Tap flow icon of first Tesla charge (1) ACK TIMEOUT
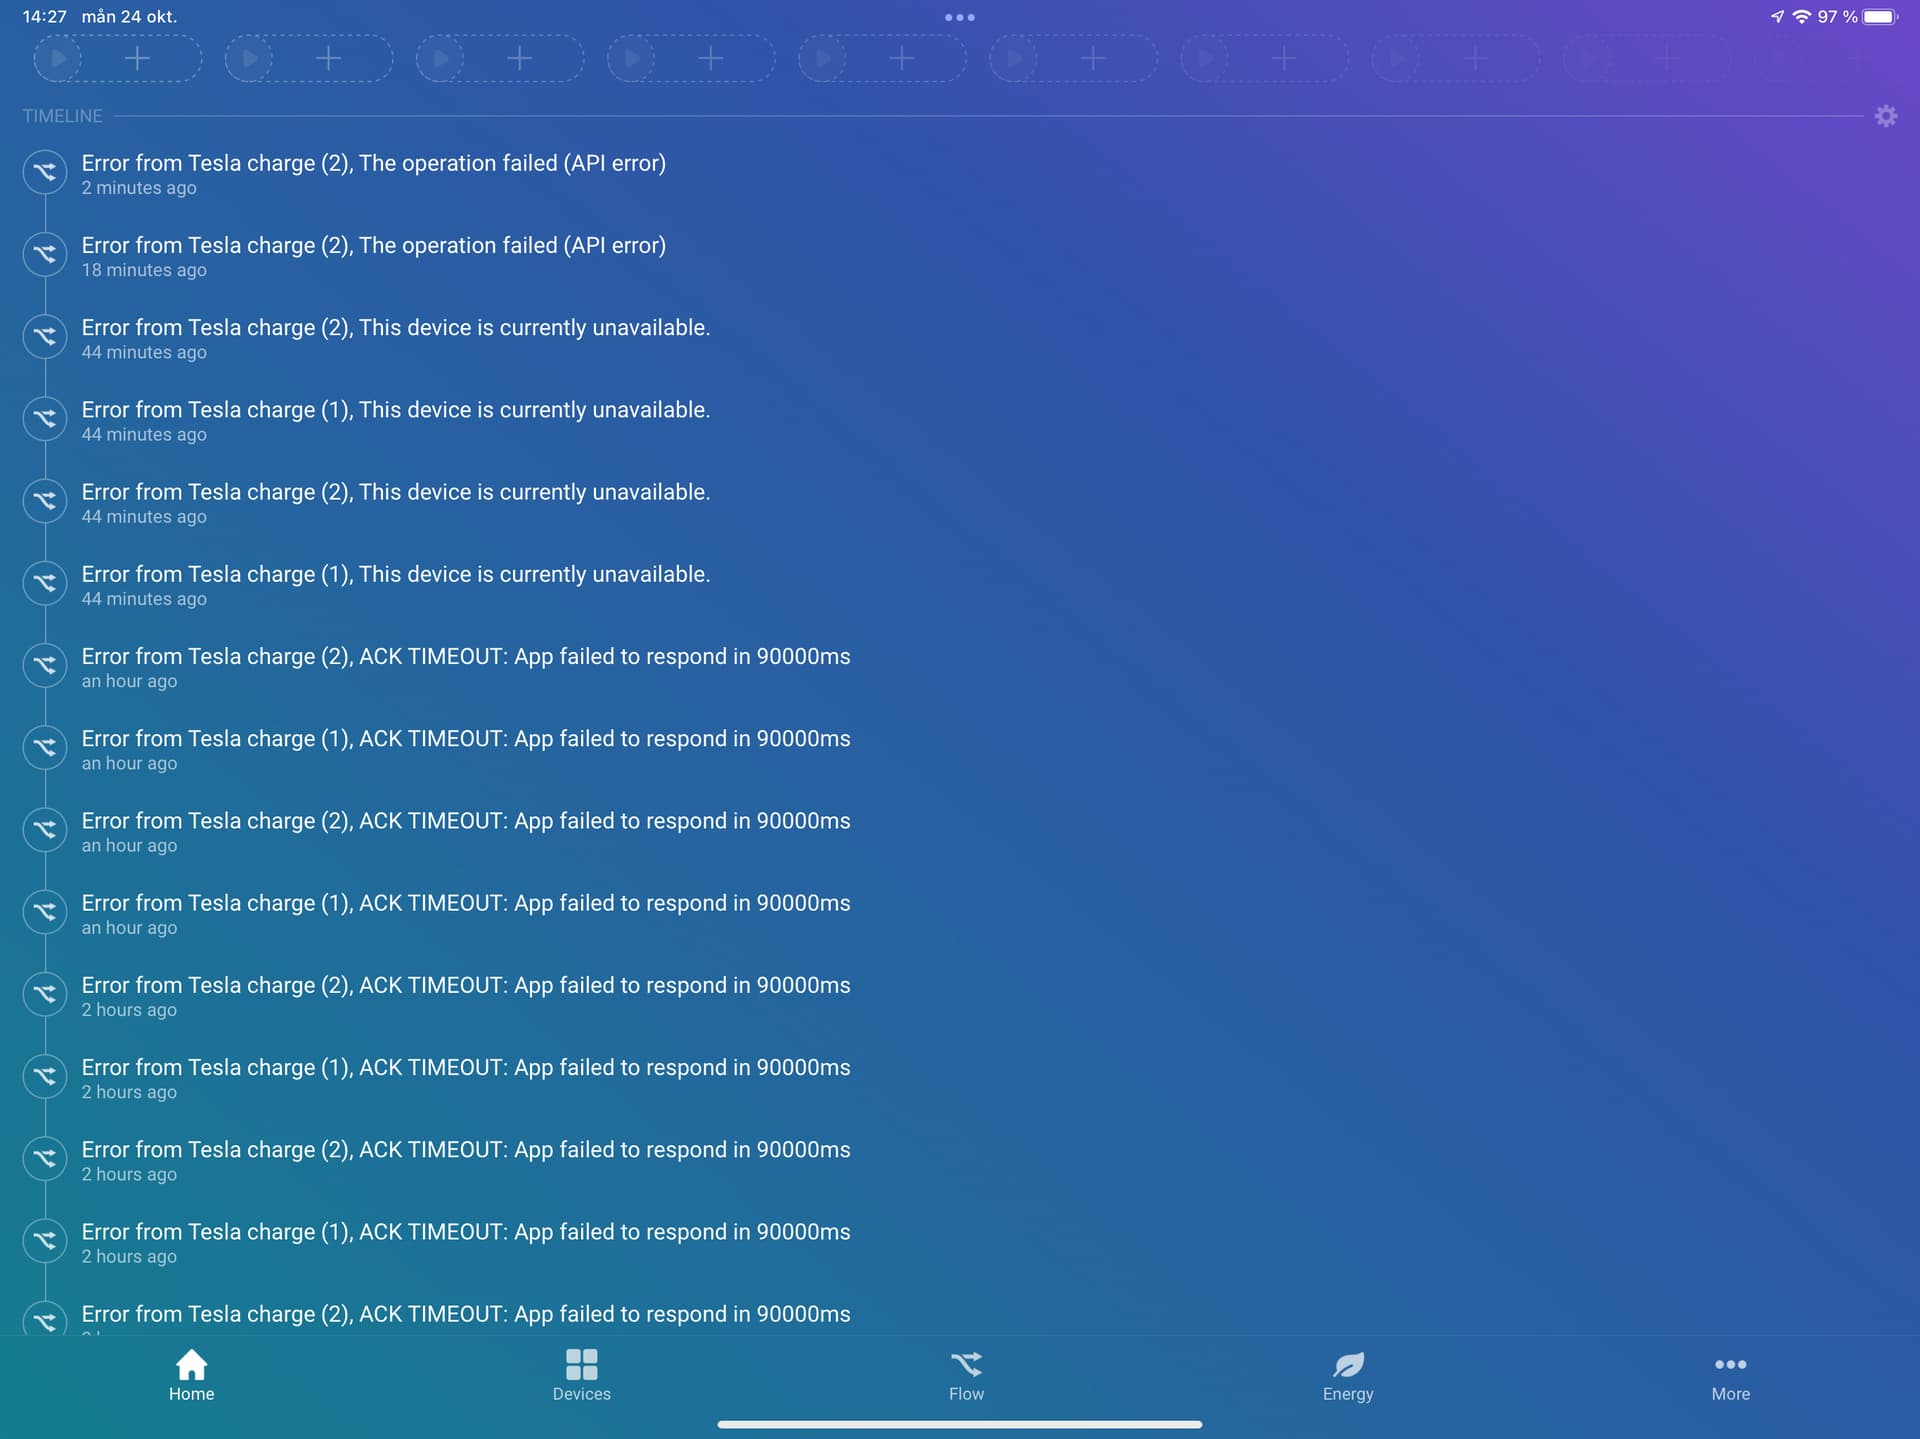The height and width of the screenshot is (1439, 1920). click(45, 747)
